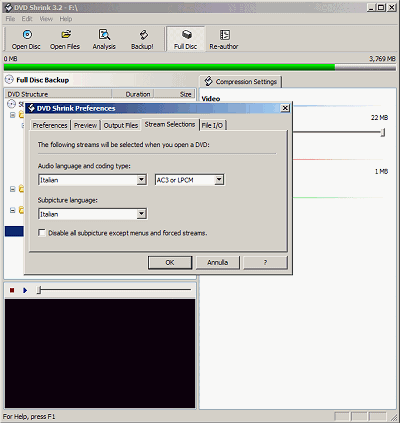Click the Backup! toolbar icon
400x423 pixels.
pyautogui.click(x=143, y=35)
